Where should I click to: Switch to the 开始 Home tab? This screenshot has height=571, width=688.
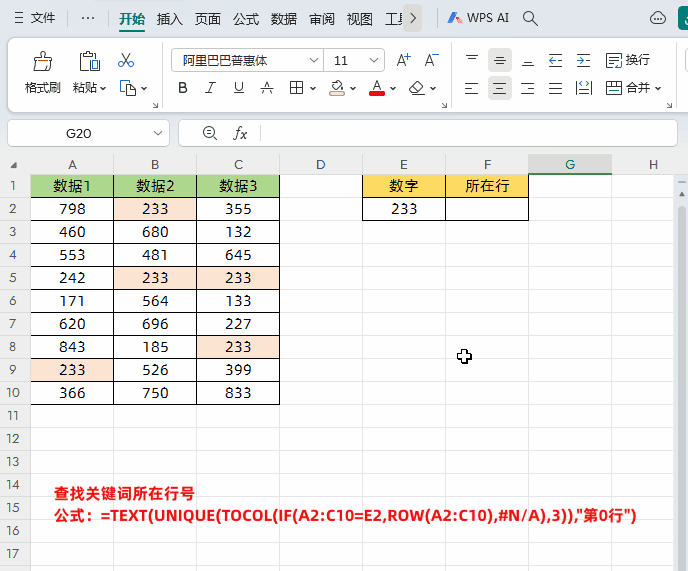pyautogui.click(x=132, y=19)
